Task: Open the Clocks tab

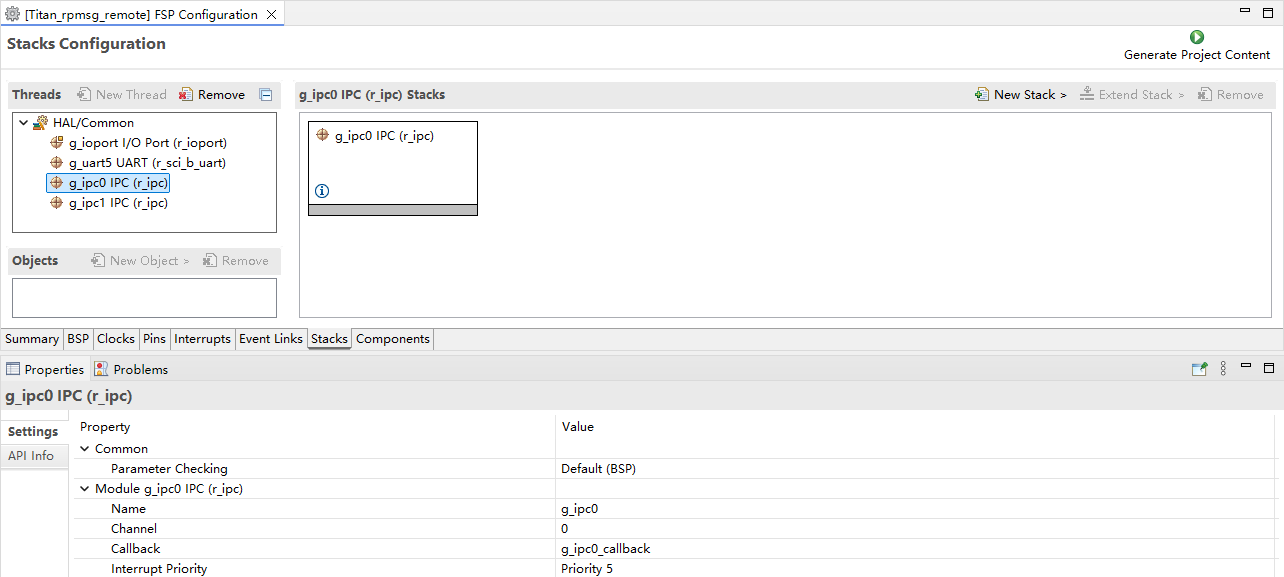Action: tap(116, 339)
